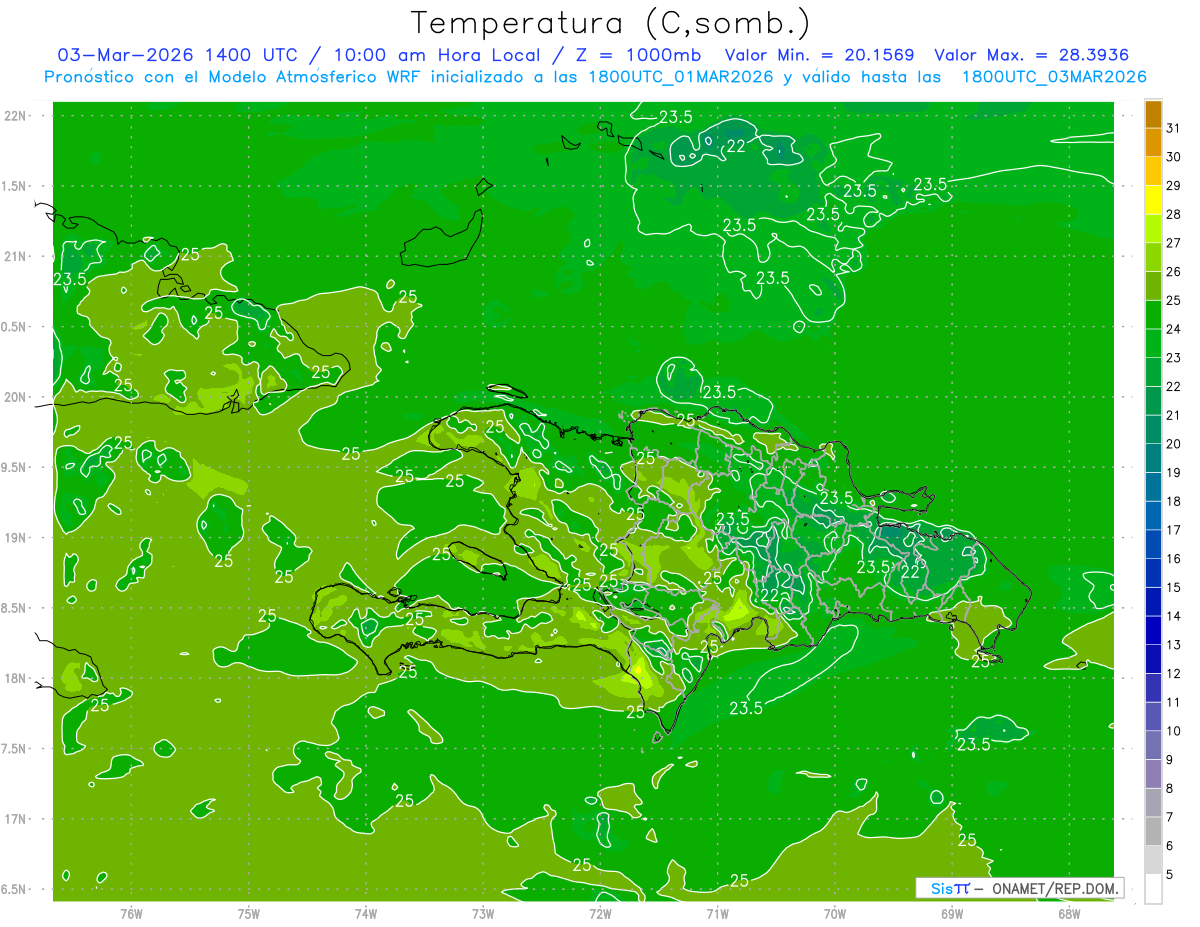Click the '72W' longitude axis label
Screen dimensions: 1200x927
(600, 914)
